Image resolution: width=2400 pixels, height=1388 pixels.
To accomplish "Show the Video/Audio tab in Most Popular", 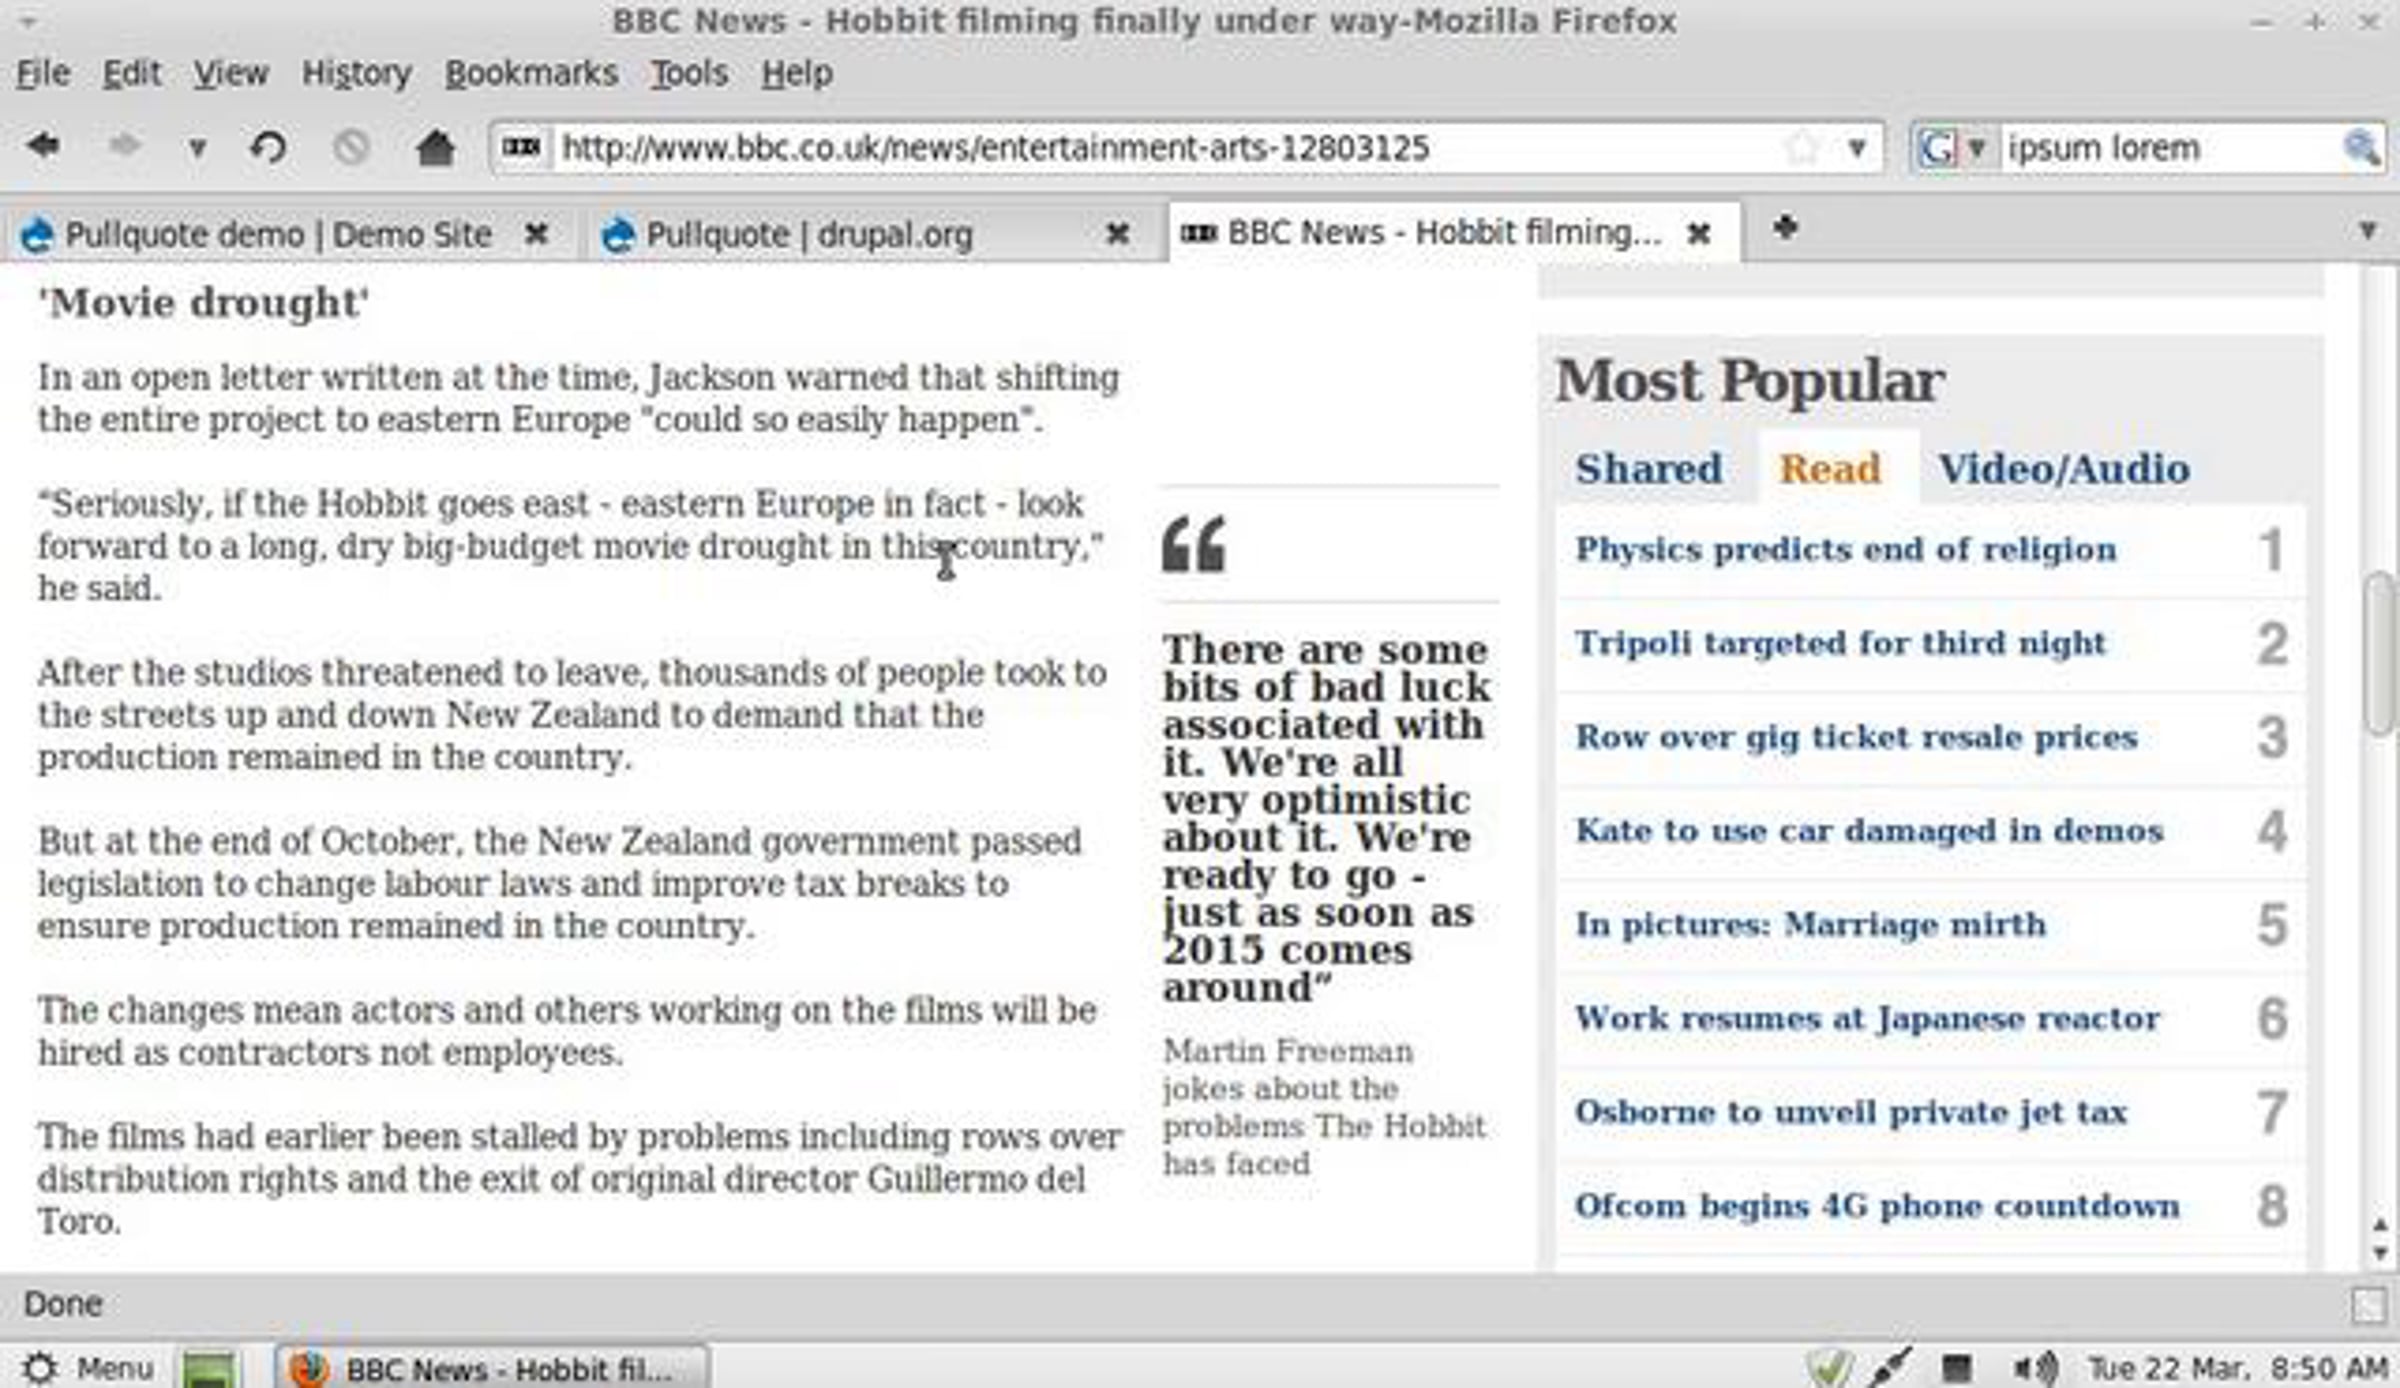I will [x=2064, y=468].
